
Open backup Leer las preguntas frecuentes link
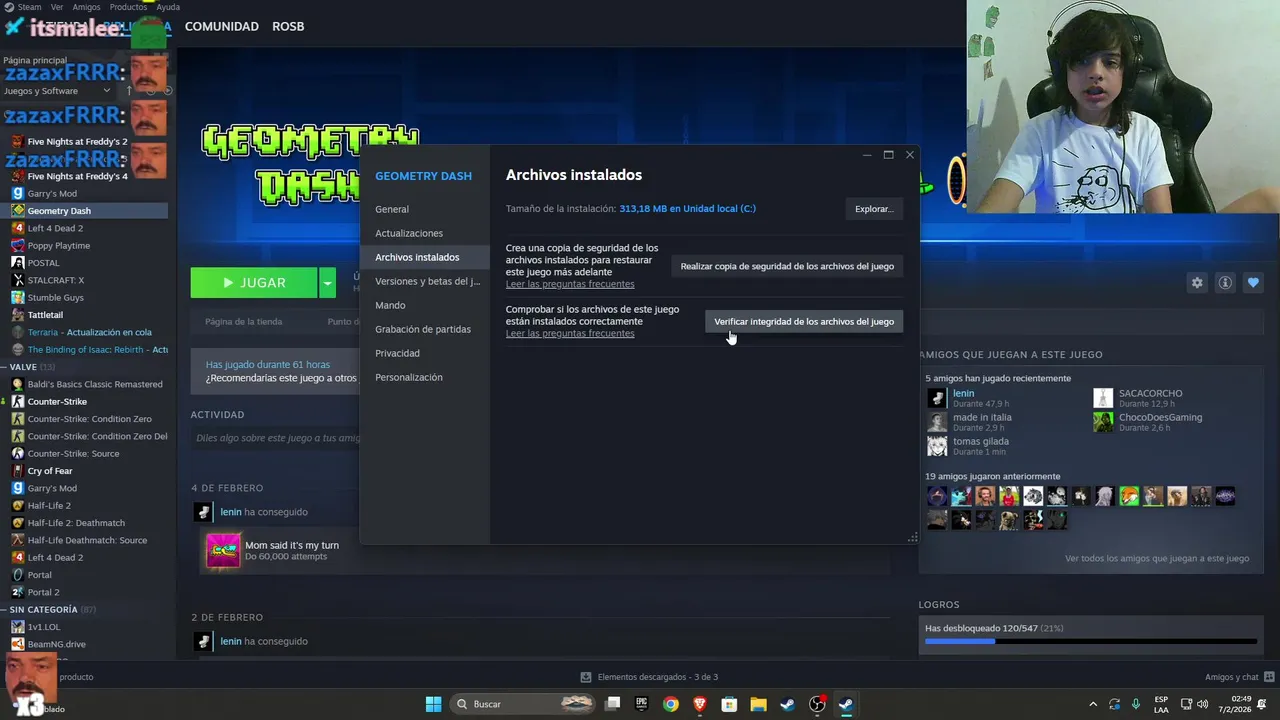click(x=570, y=284)
